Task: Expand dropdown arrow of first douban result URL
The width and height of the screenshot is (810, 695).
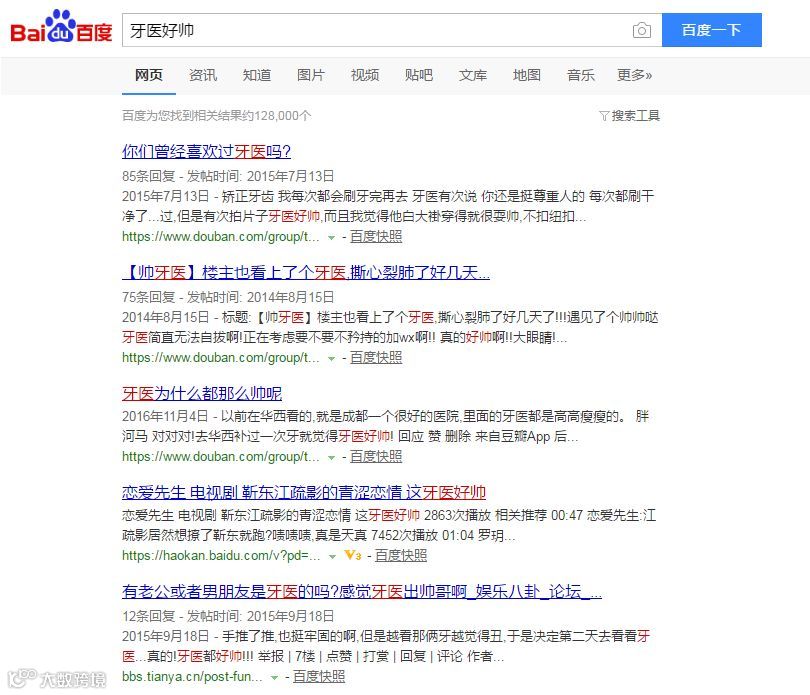Action: 331,238
